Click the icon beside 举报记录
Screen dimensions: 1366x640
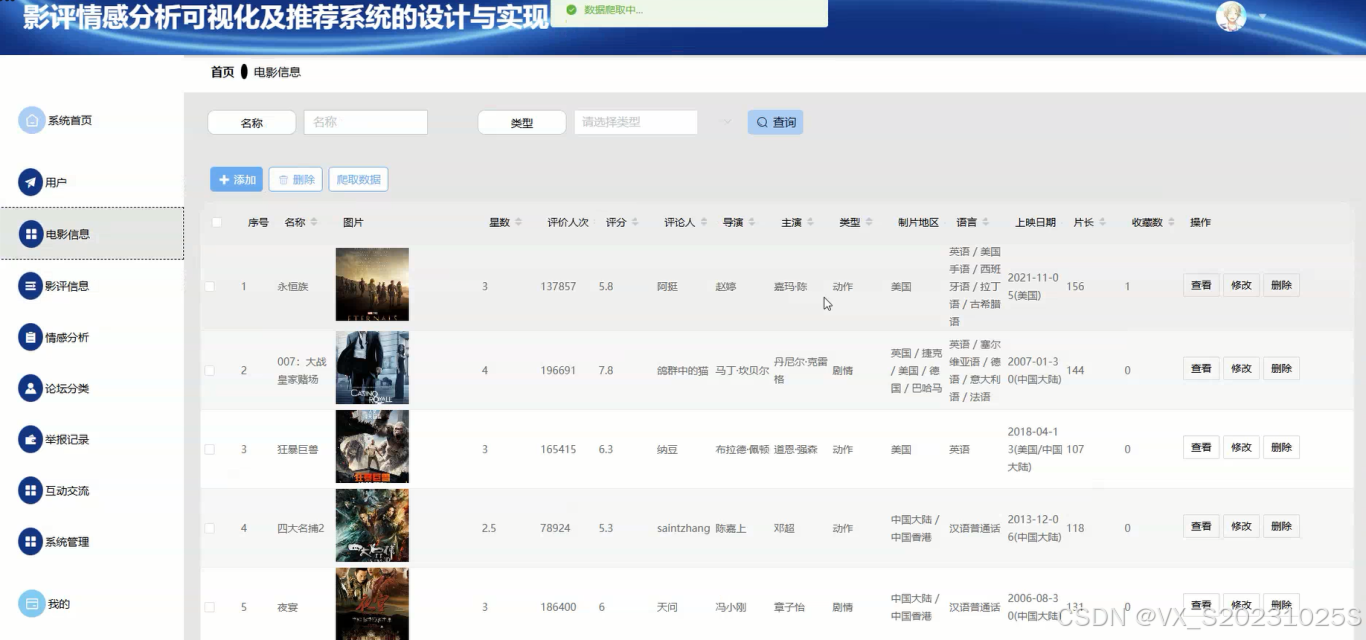coord(31,439)
